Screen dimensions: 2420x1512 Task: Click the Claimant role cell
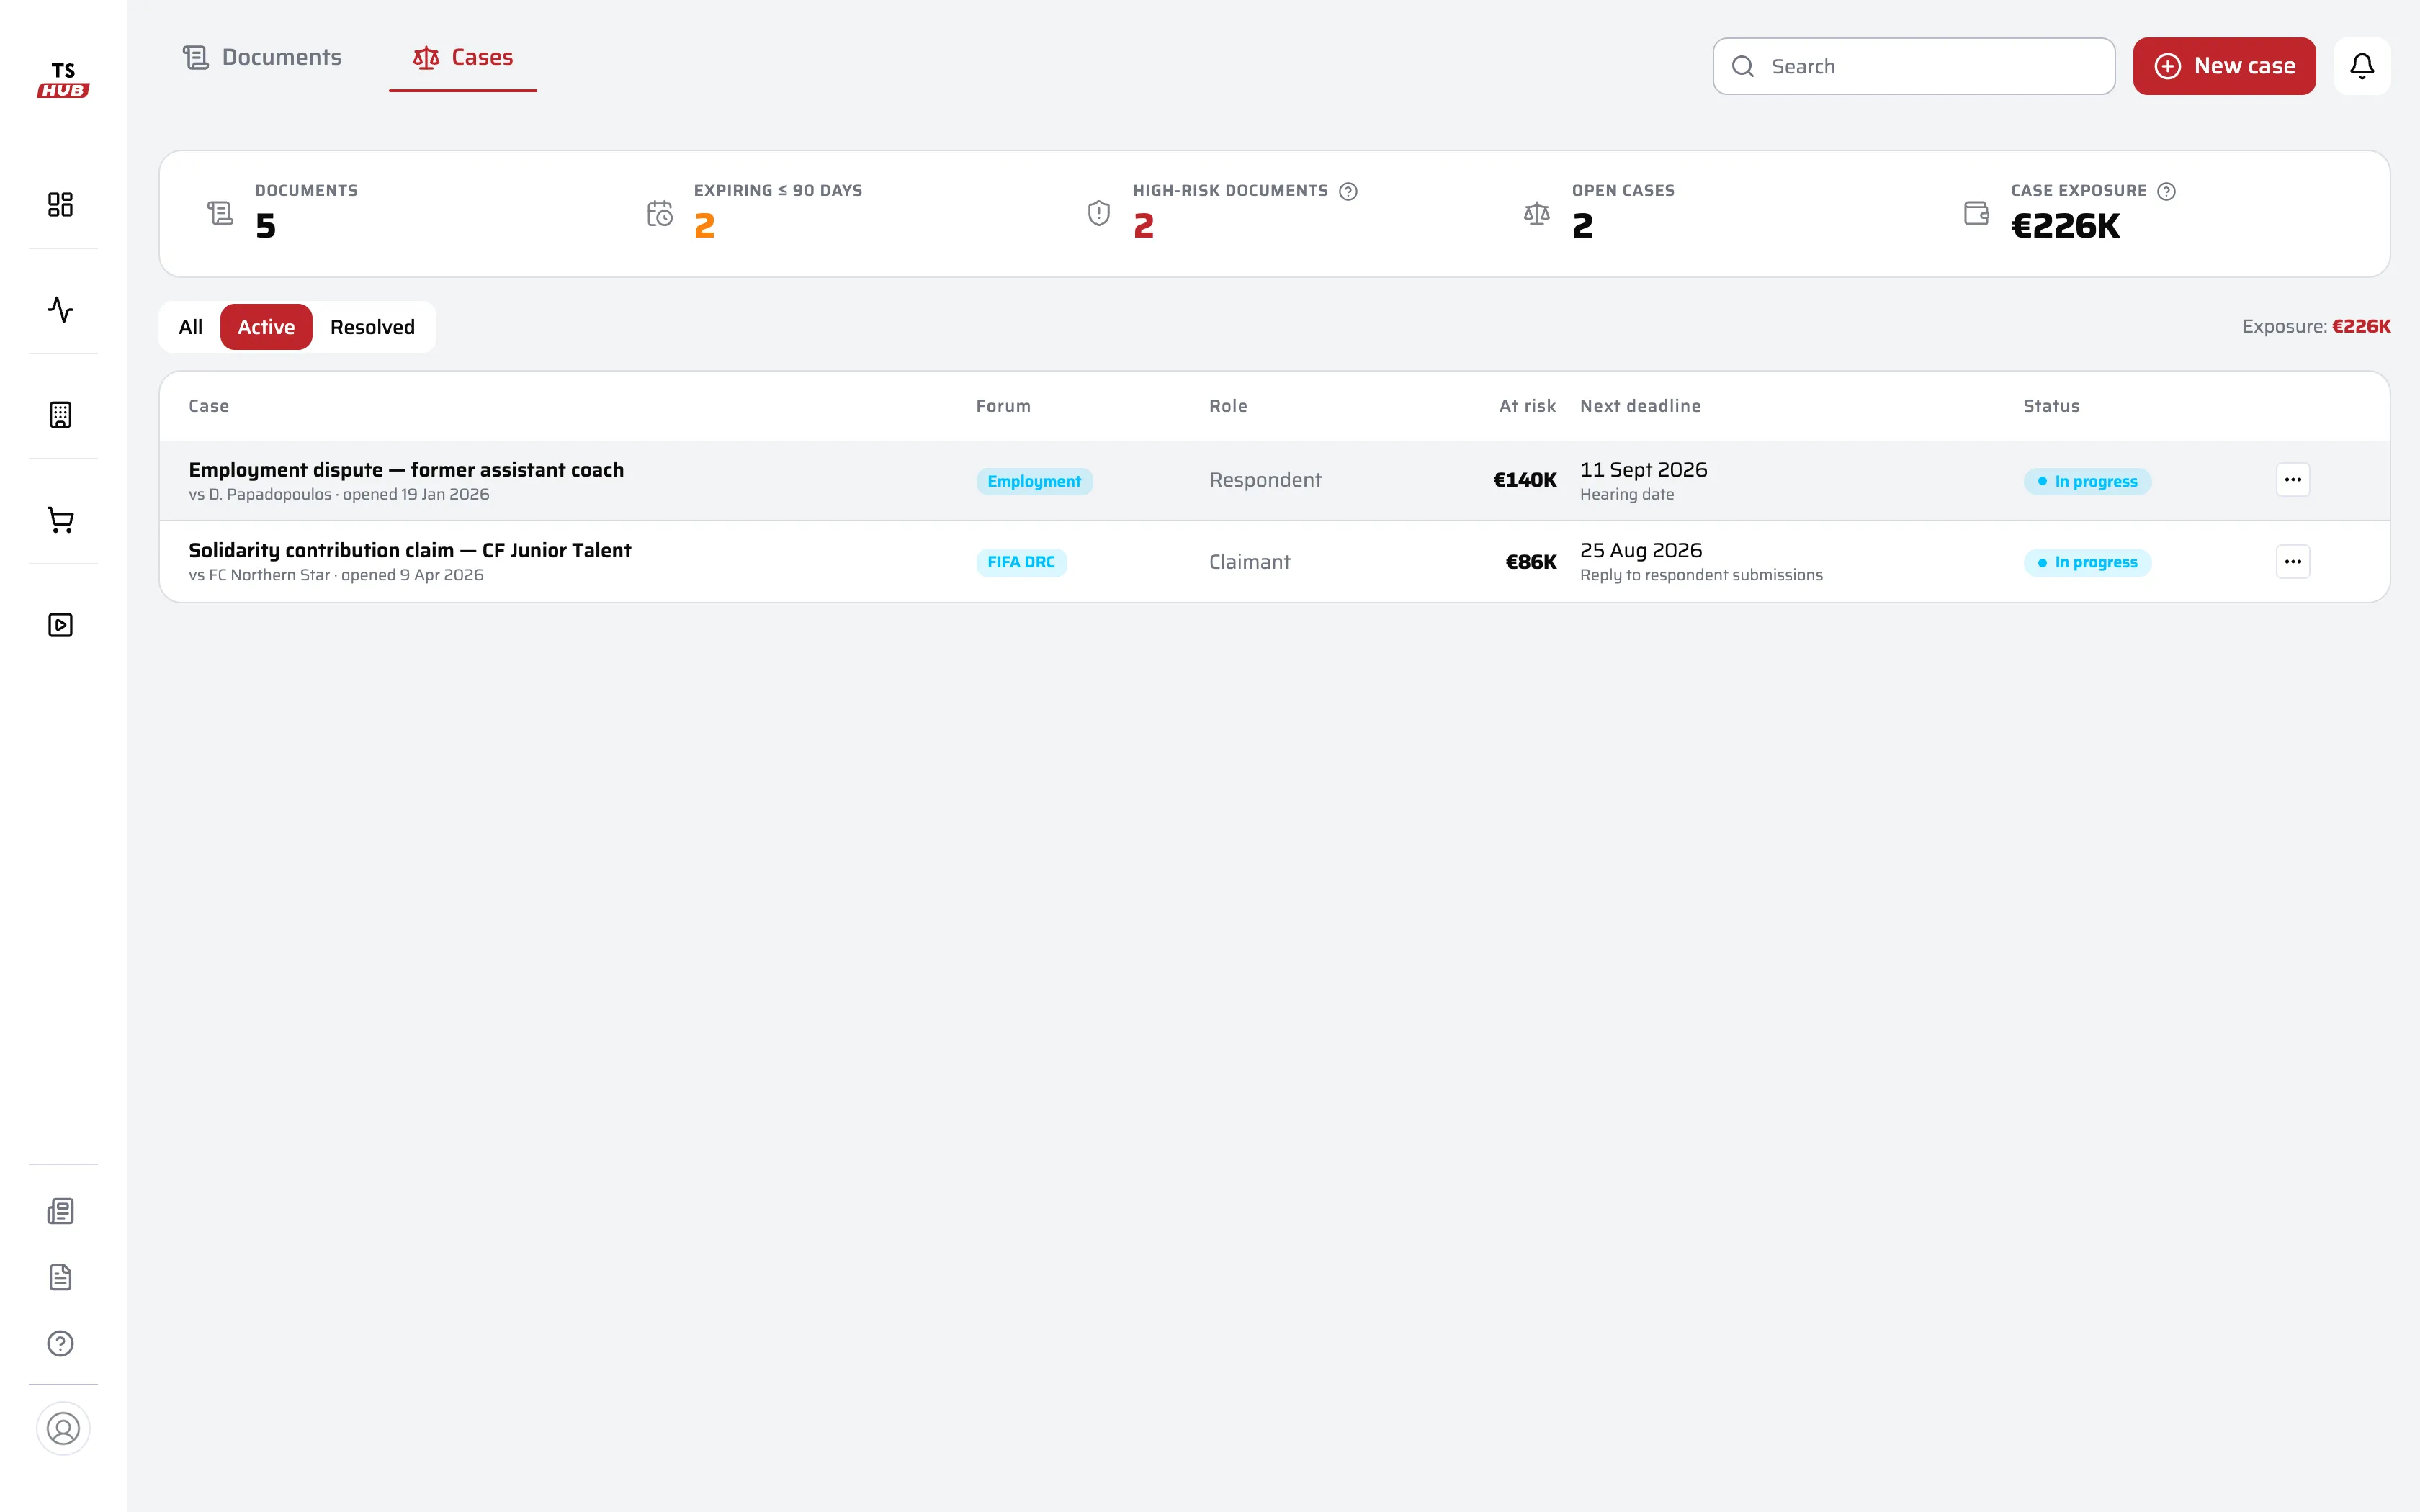tap(1249, 562)
